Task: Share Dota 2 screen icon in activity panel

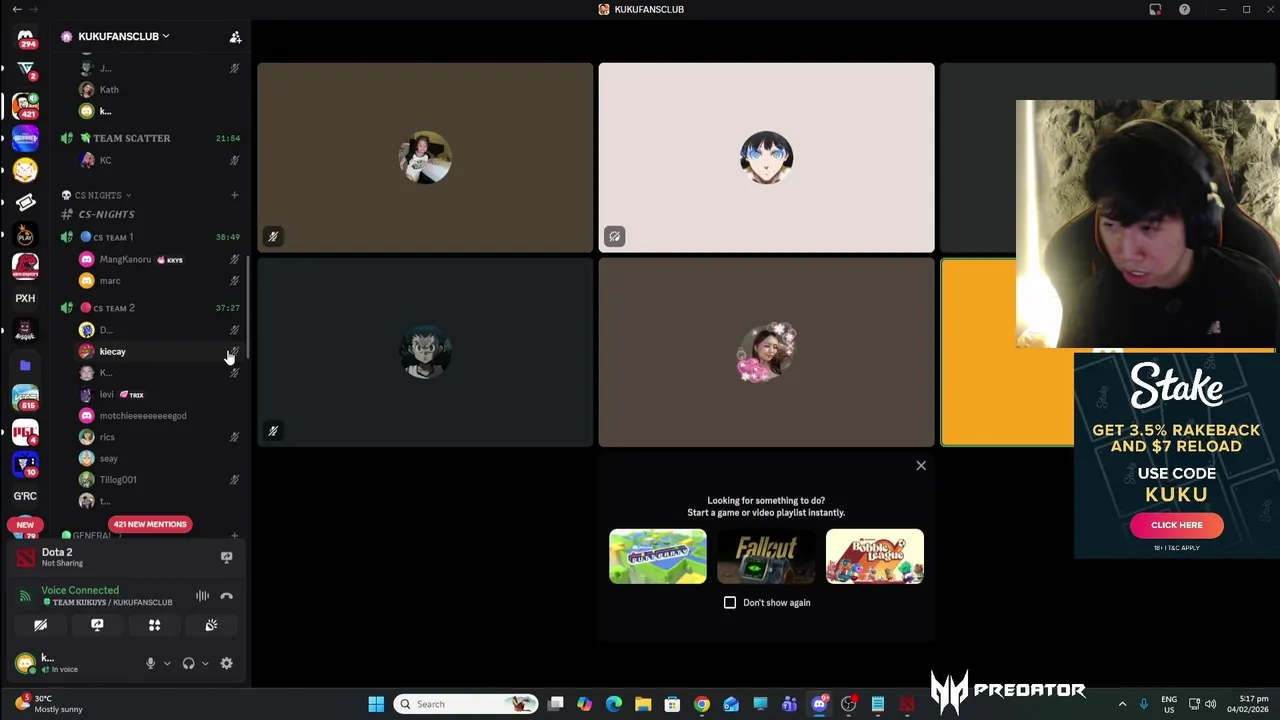Action: [226, 557]
